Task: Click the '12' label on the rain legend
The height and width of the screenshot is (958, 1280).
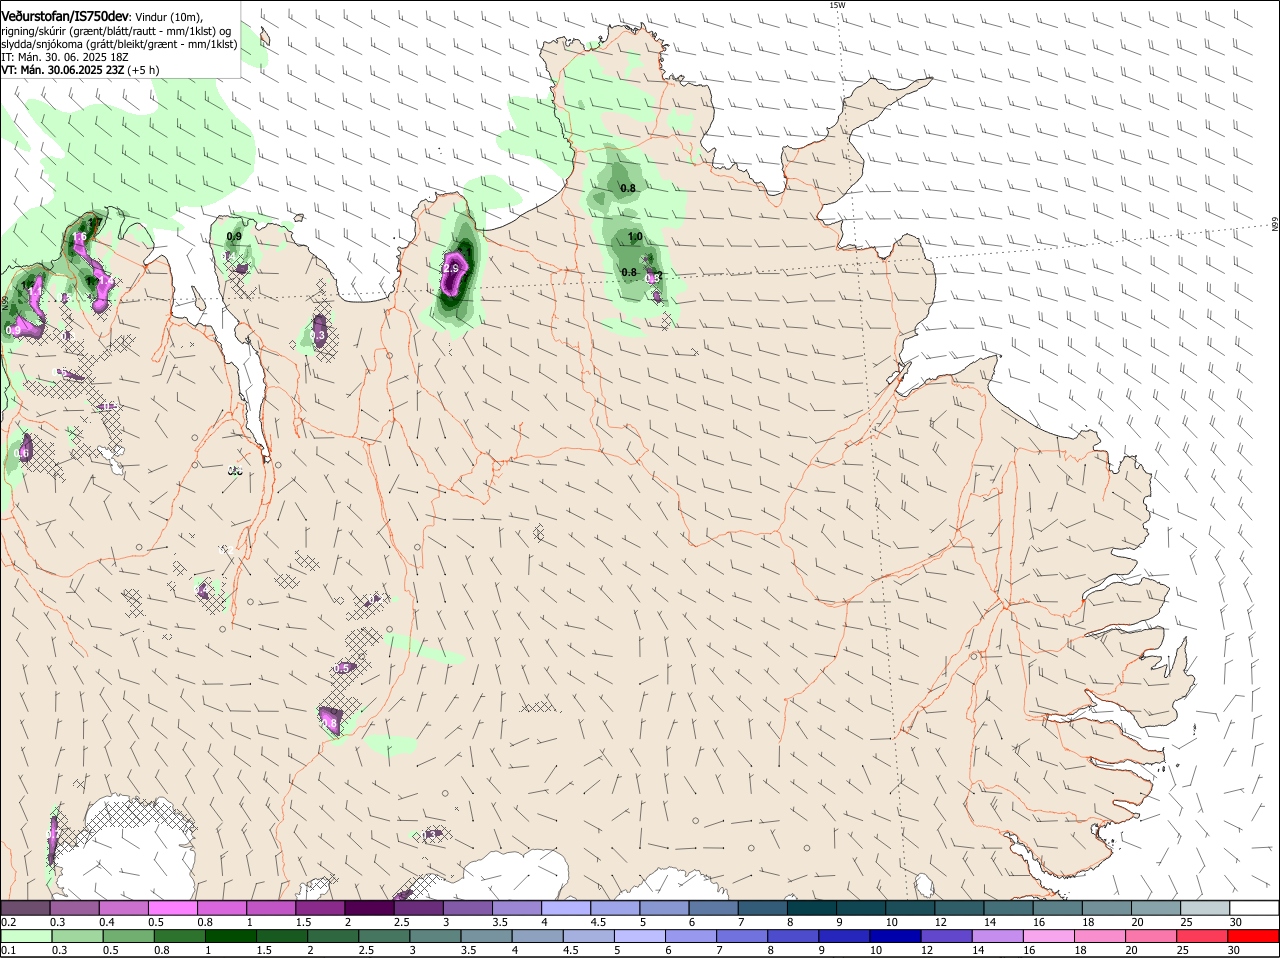Action: 926,951
